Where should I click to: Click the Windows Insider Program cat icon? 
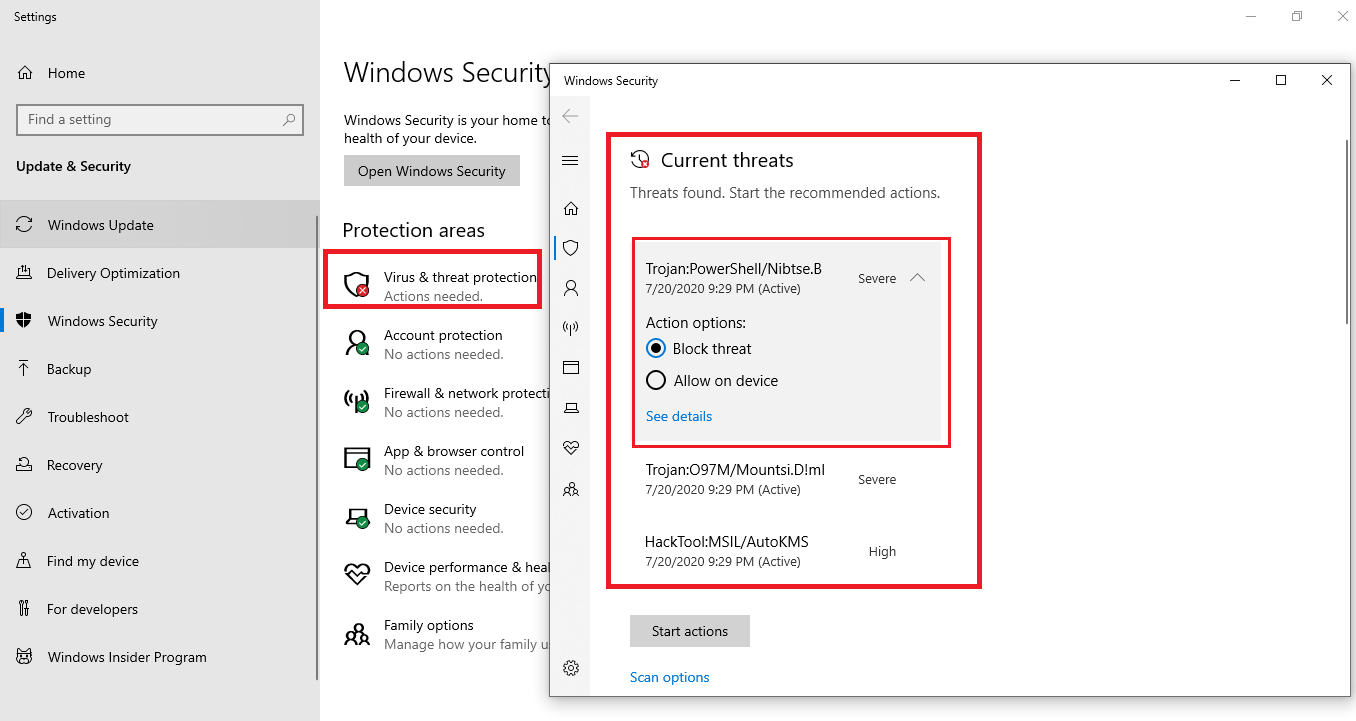24,657
